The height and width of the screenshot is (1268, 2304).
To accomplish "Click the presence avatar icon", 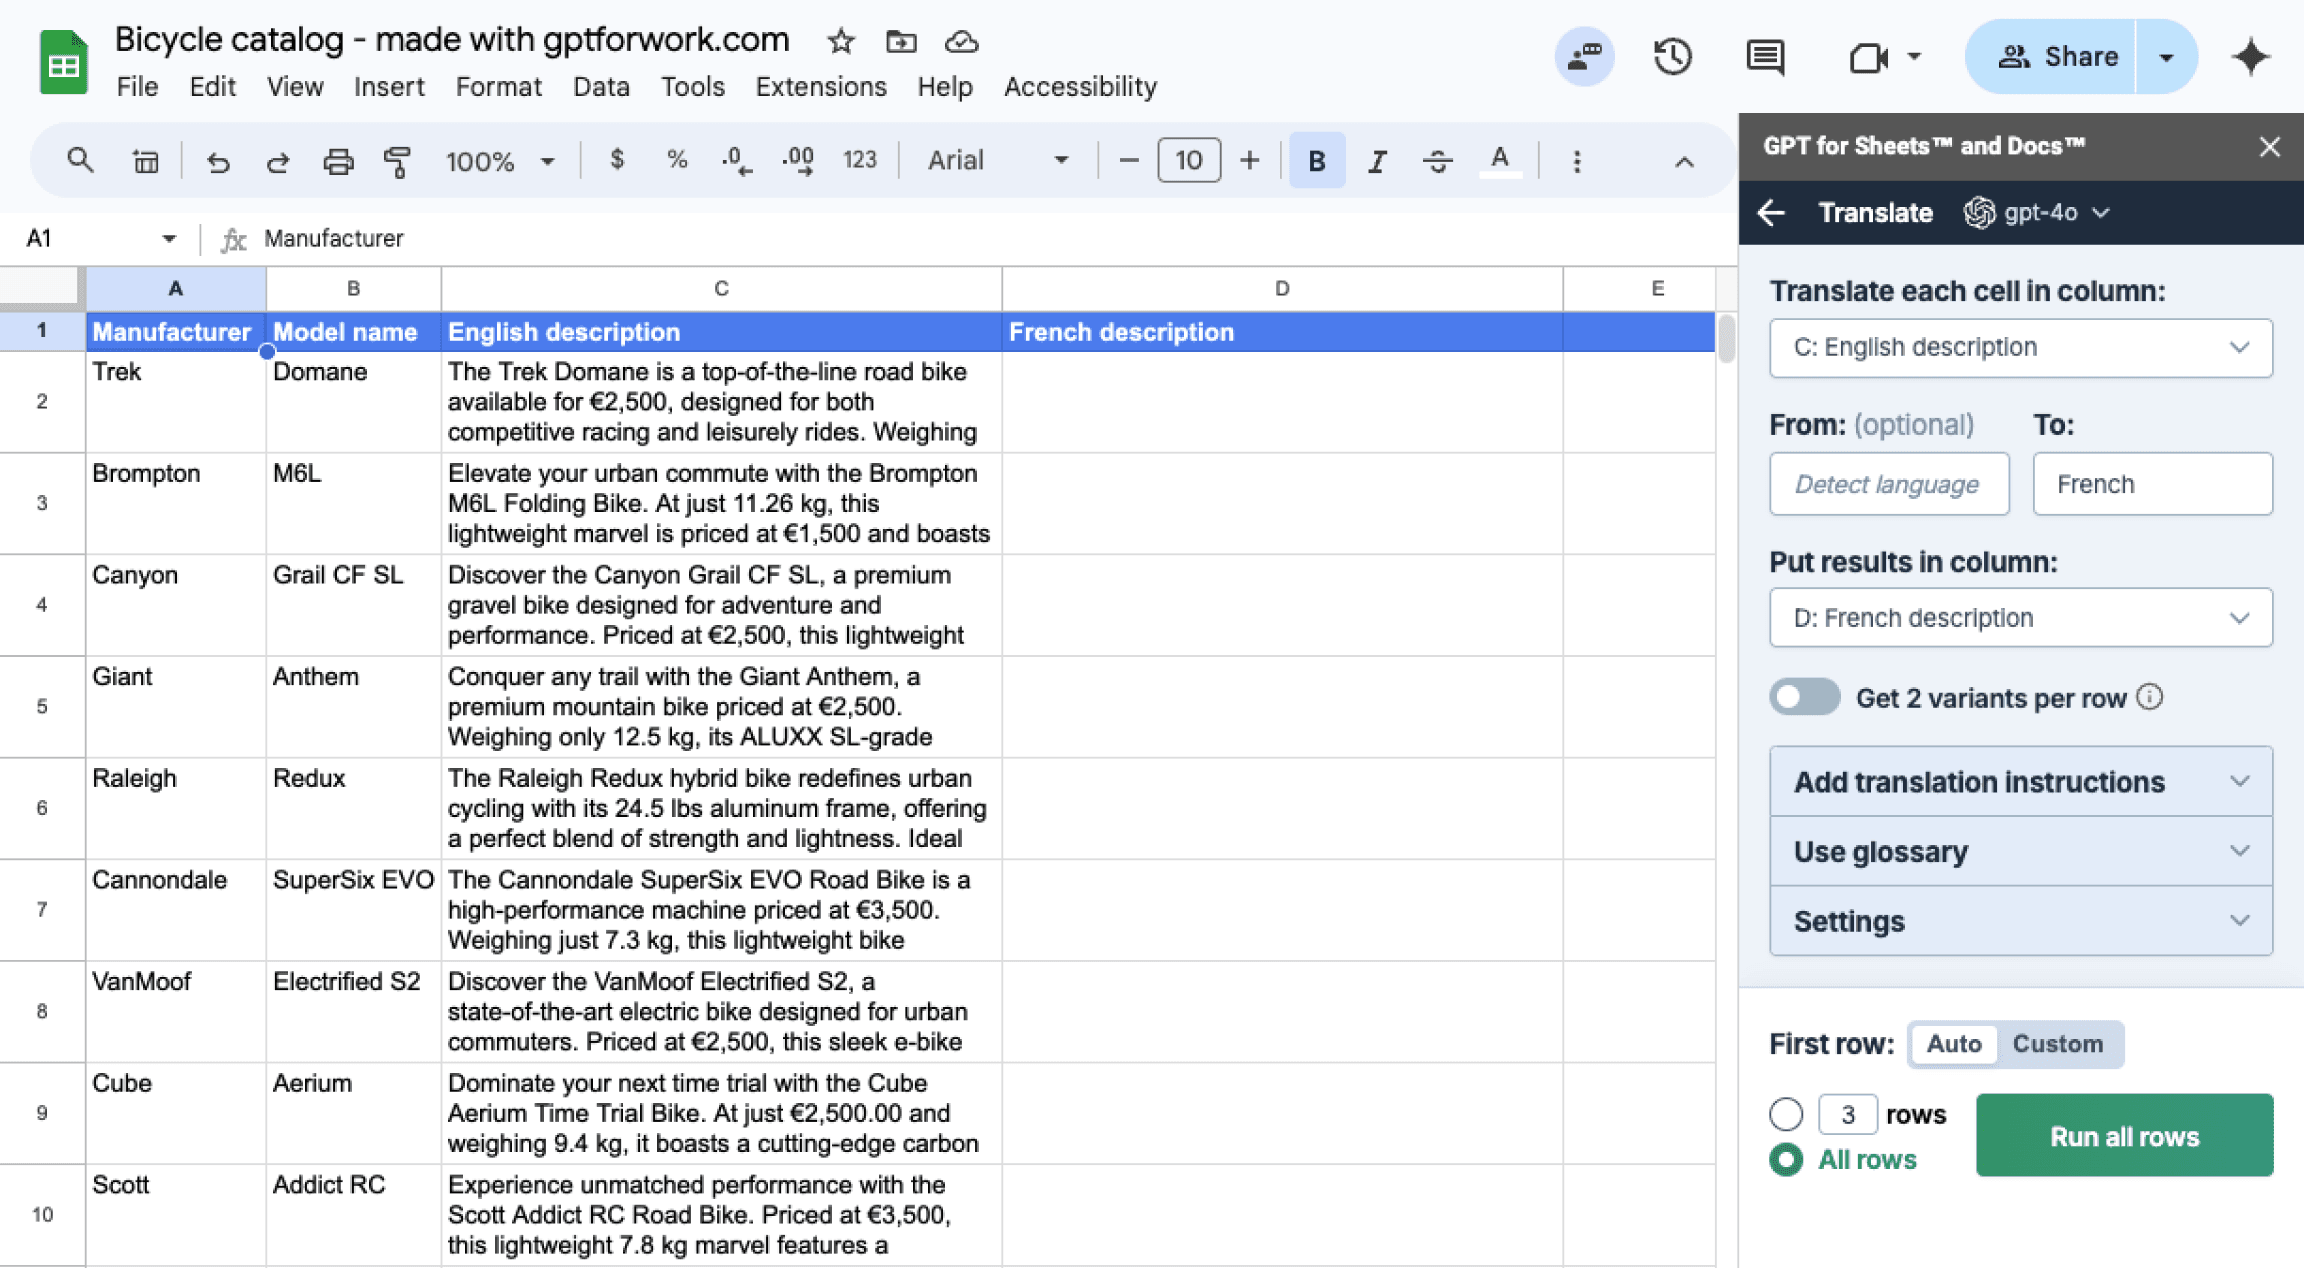I will pos(1583,57).
